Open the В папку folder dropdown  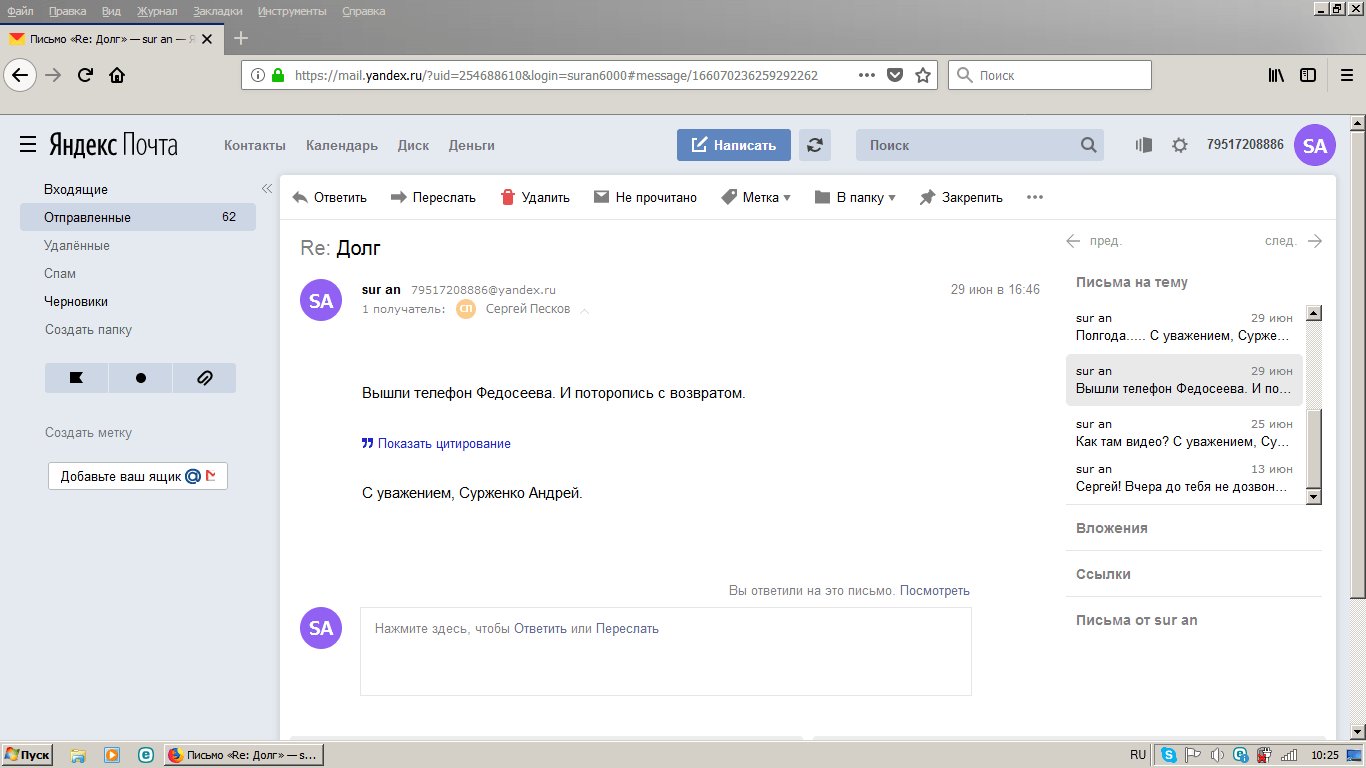click(855, 197)
